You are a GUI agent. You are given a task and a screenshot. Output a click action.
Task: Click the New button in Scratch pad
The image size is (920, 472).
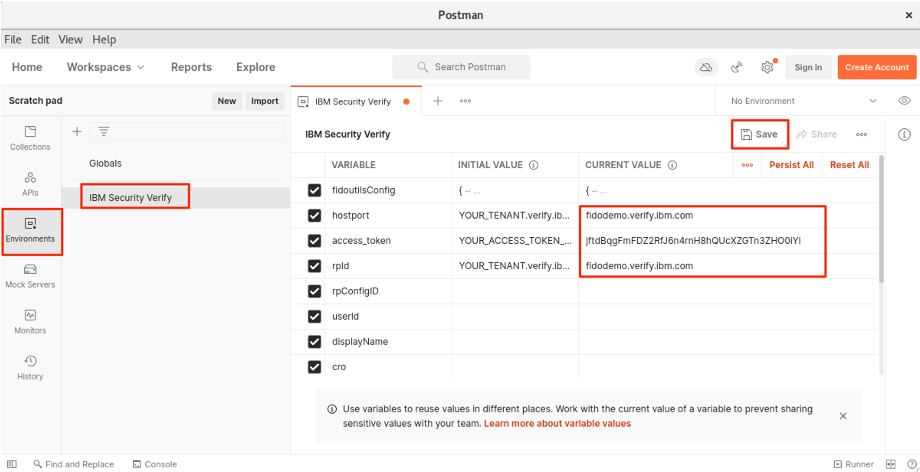pos(227,101)
